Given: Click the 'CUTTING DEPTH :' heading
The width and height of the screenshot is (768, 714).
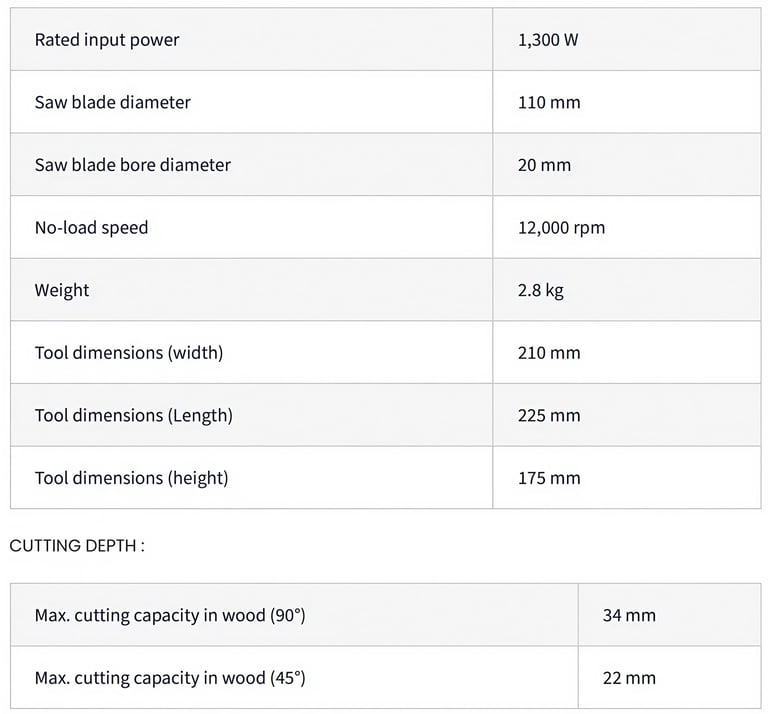Looking at the screenshot, I should pyautogui.click(x=77, y=546).
